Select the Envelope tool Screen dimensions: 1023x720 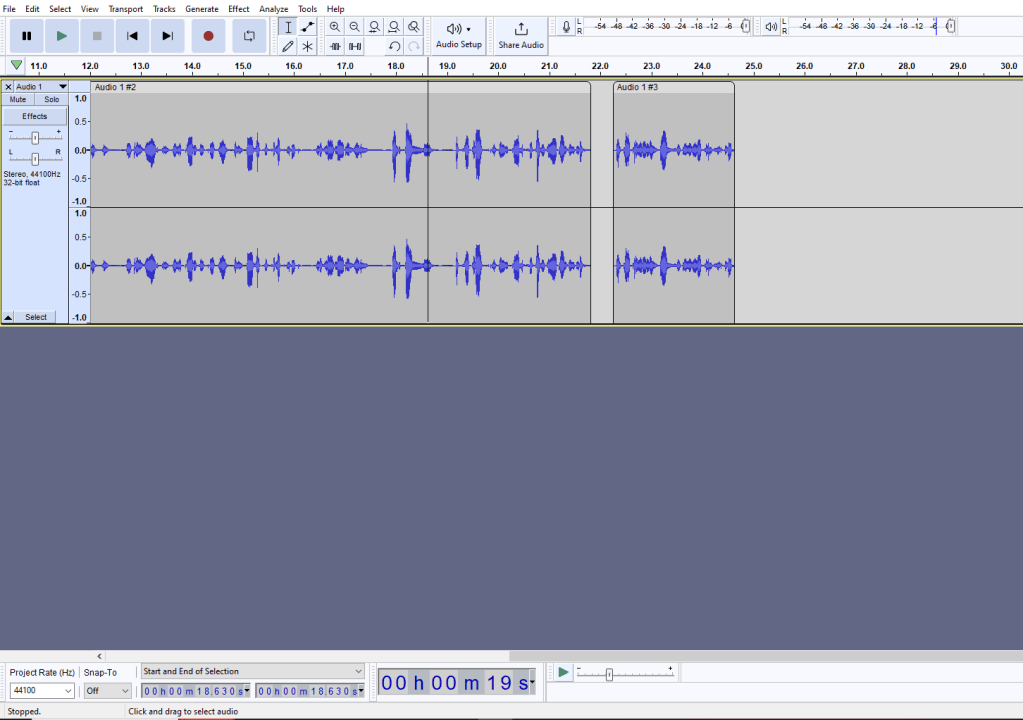point(307,27)
